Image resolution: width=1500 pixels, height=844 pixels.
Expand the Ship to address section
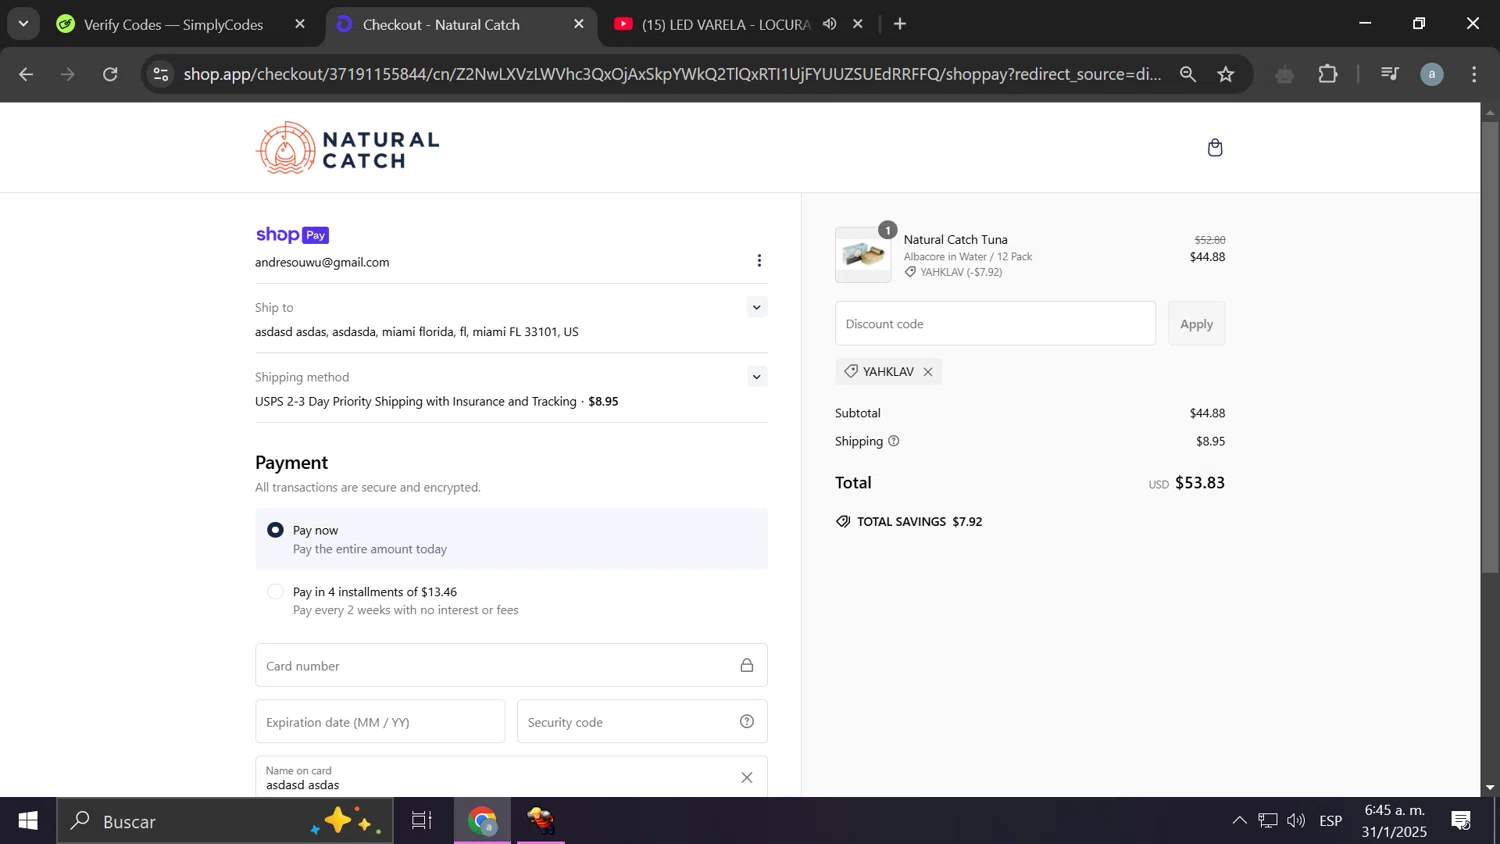(757, 308)
